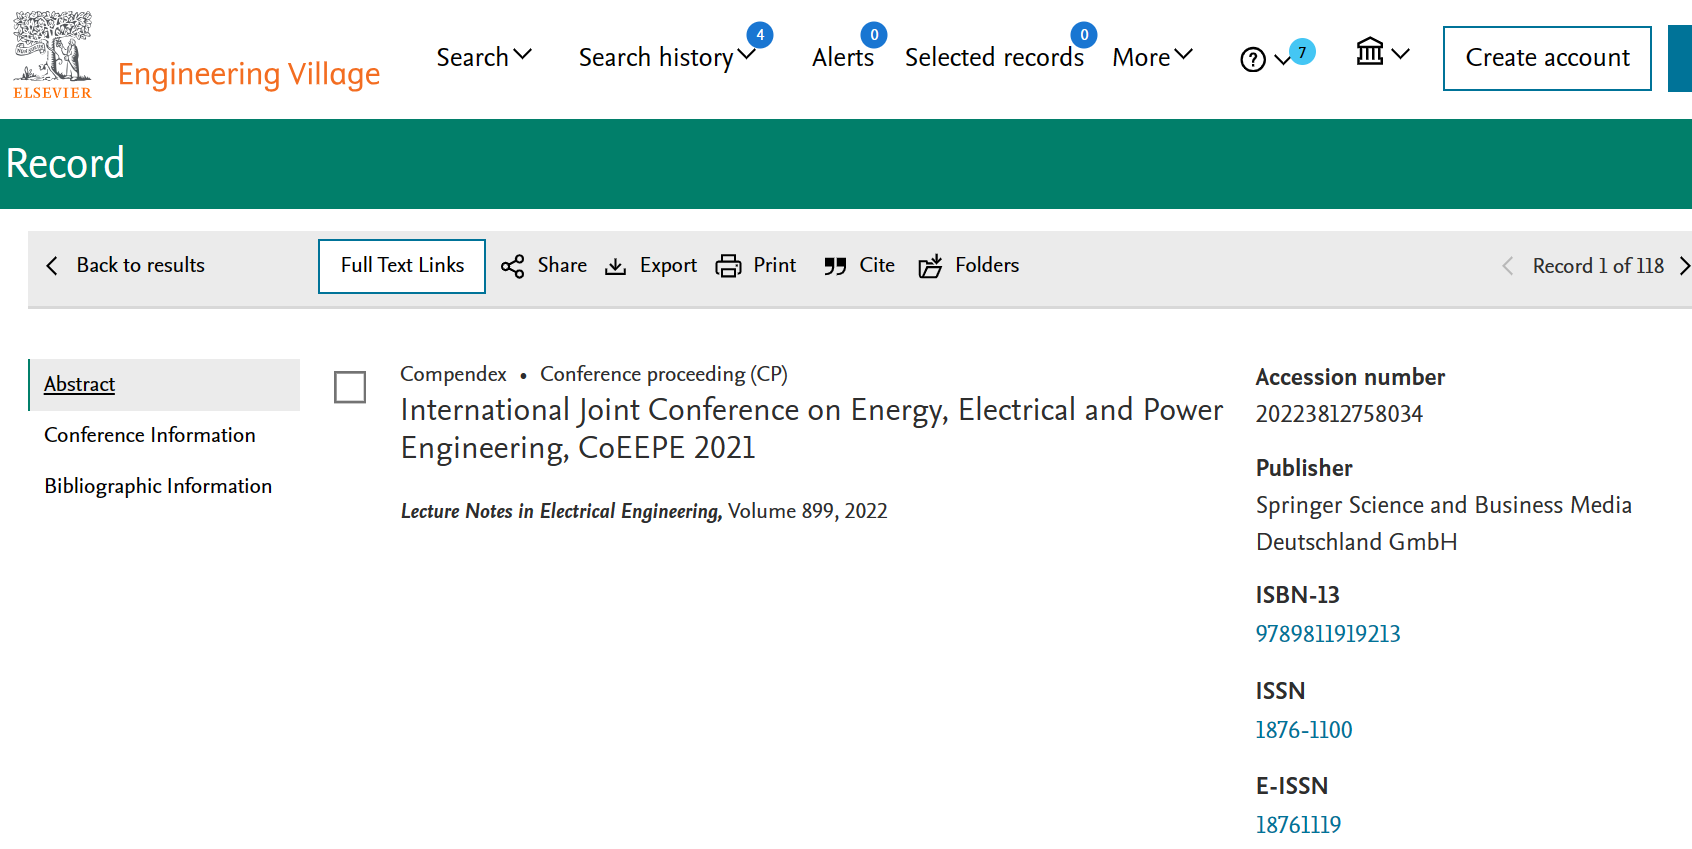Open the help question mark icon

coord(1252,60)
